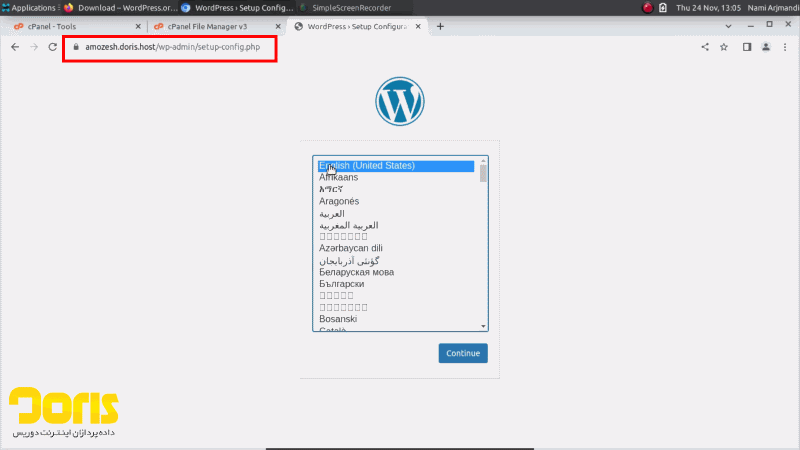Select Беларуская мова language option
Image resolution: width=800 pixels, height=450 pixels.
(x=396, y=272)
